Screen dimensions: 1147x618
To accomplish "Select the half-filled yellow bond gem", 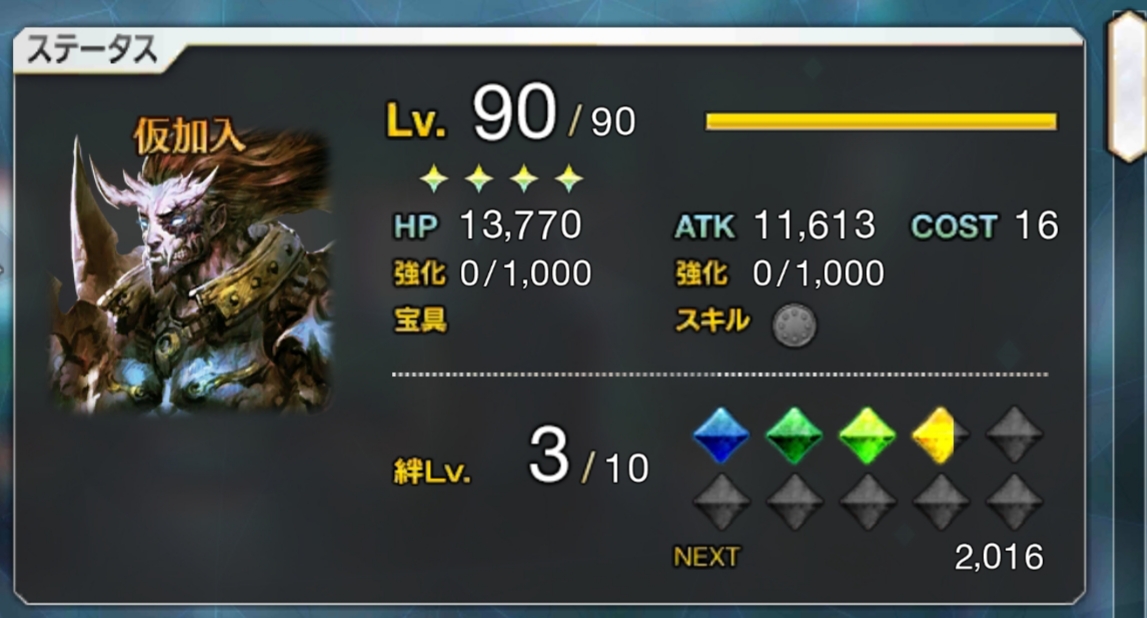I will click(x=940, y=436).
